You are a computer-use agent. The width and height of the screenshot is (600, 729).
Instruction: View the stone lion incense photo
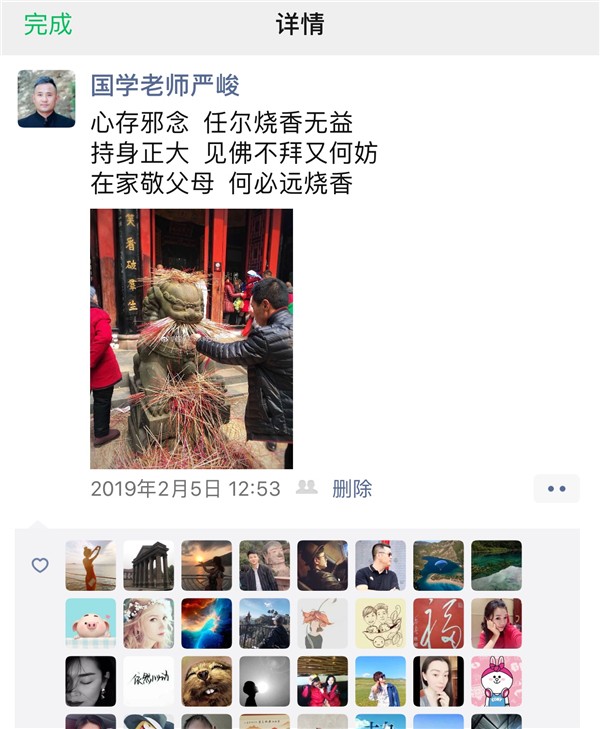tap(191, 338)
